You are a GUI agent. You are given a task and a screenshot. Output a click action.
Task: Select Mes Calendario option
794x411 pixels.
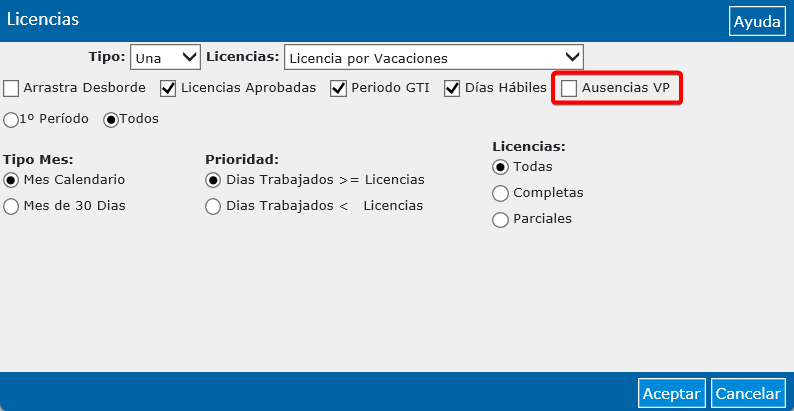[x=12, y=180]
